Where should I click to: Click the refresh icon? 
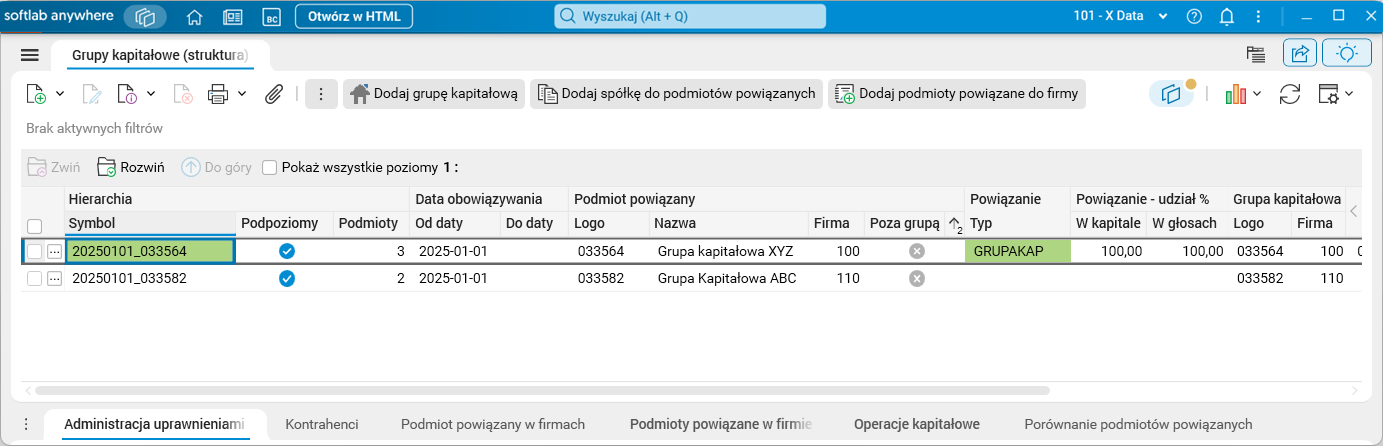coord(1290,94)
